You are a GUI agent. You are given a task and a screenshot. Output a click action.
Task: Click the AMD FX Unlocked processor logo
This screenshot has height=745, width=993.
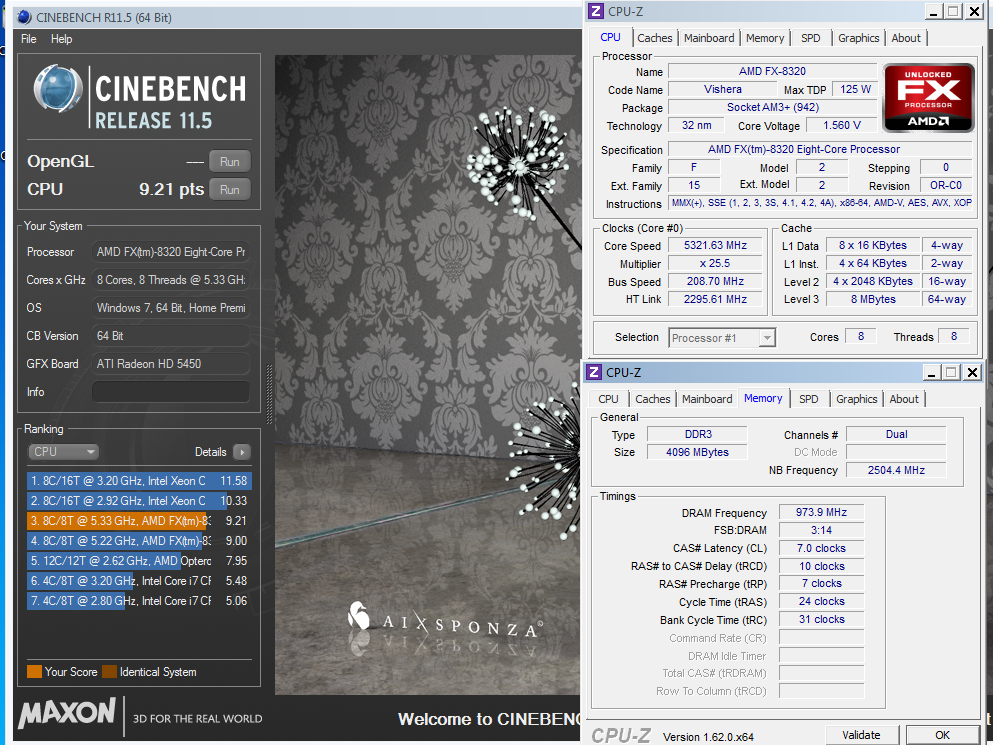[928, 97]
